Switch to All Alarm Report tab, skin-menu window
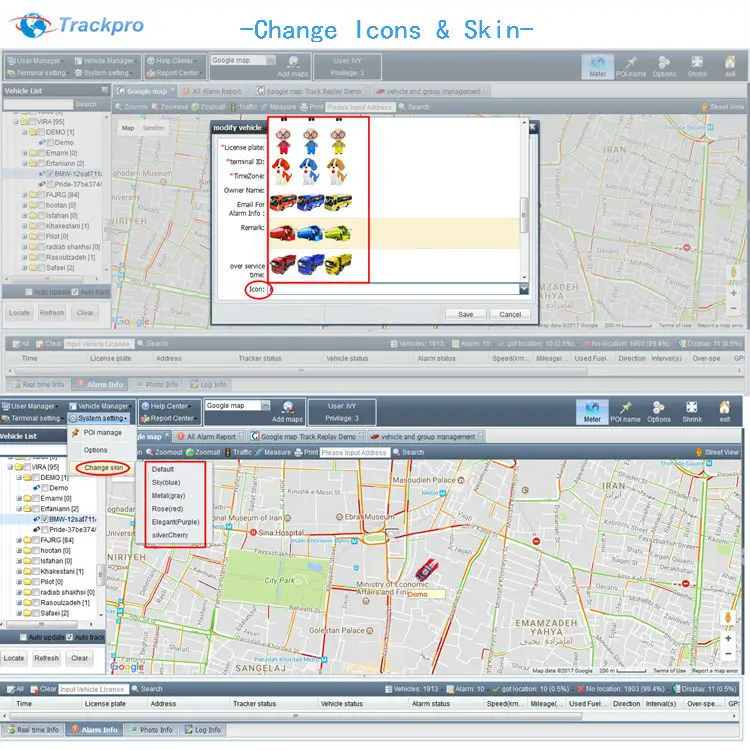This screenshot has height=750, width=750. [210, 437]
